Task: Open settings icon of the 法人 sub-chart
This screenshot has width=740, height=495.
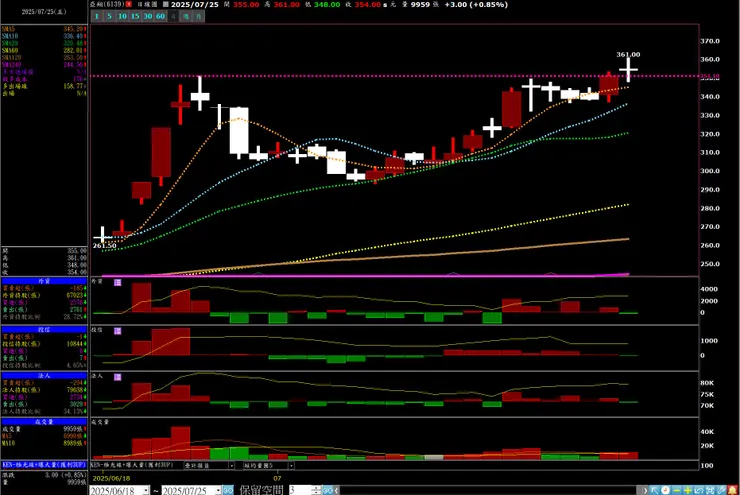Action: pos(118,377)
